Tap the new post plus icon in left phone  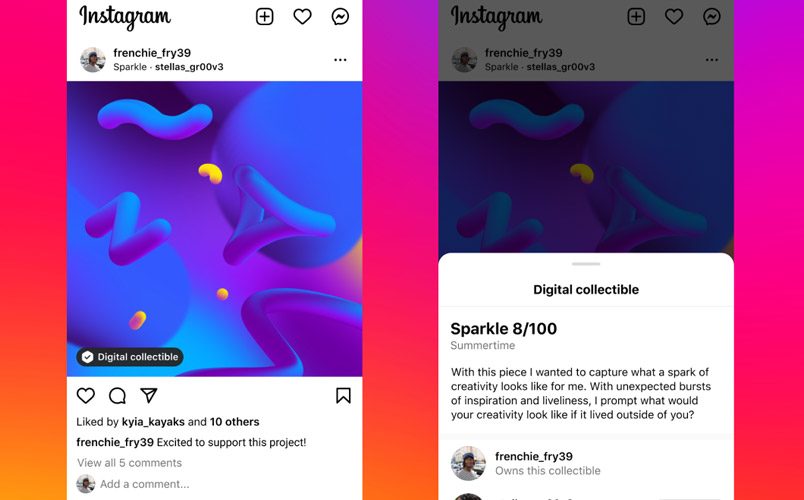coord(265,17)
